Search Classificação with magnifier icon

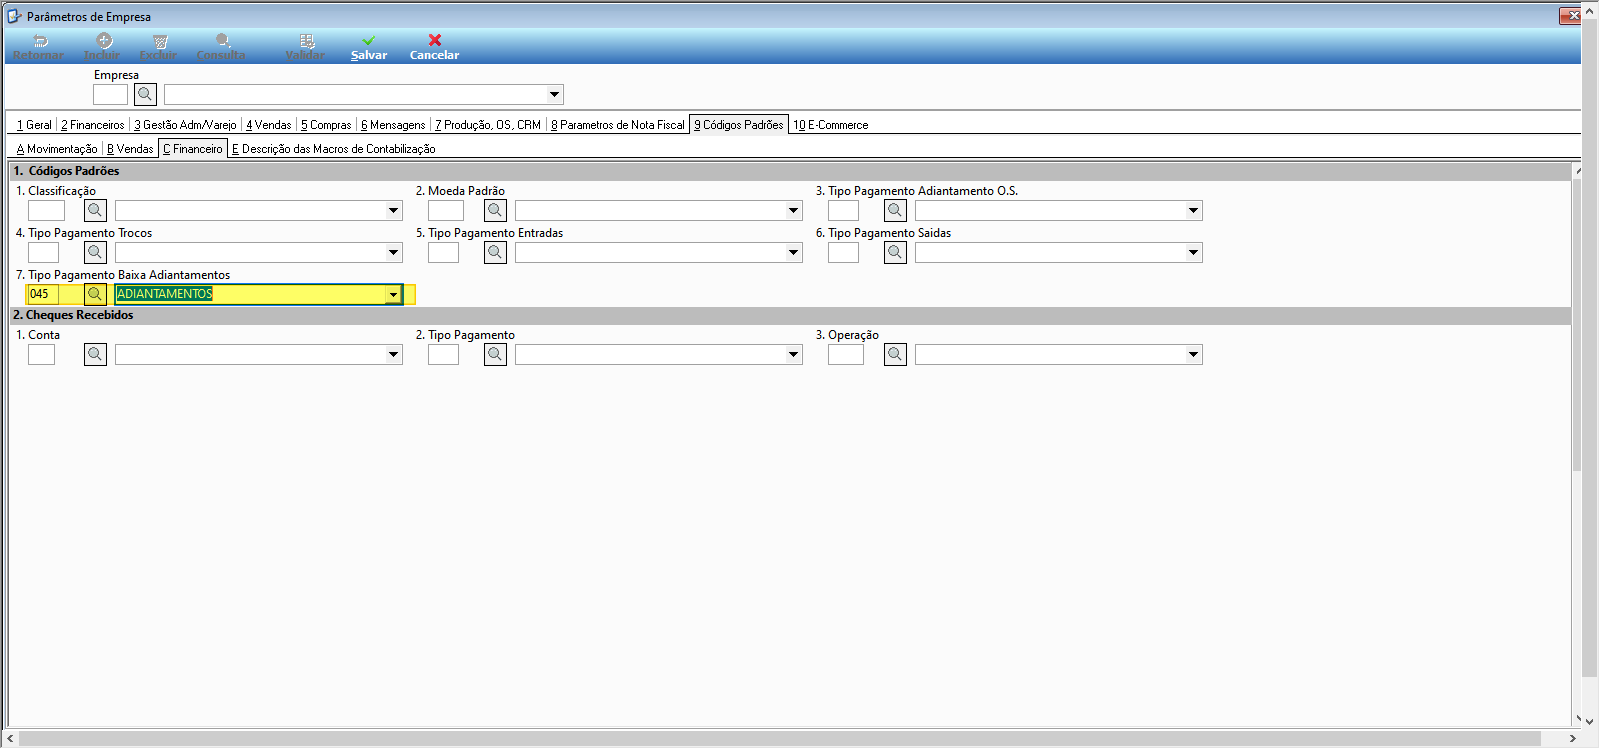pyautogui.click(x=95, y=210)
